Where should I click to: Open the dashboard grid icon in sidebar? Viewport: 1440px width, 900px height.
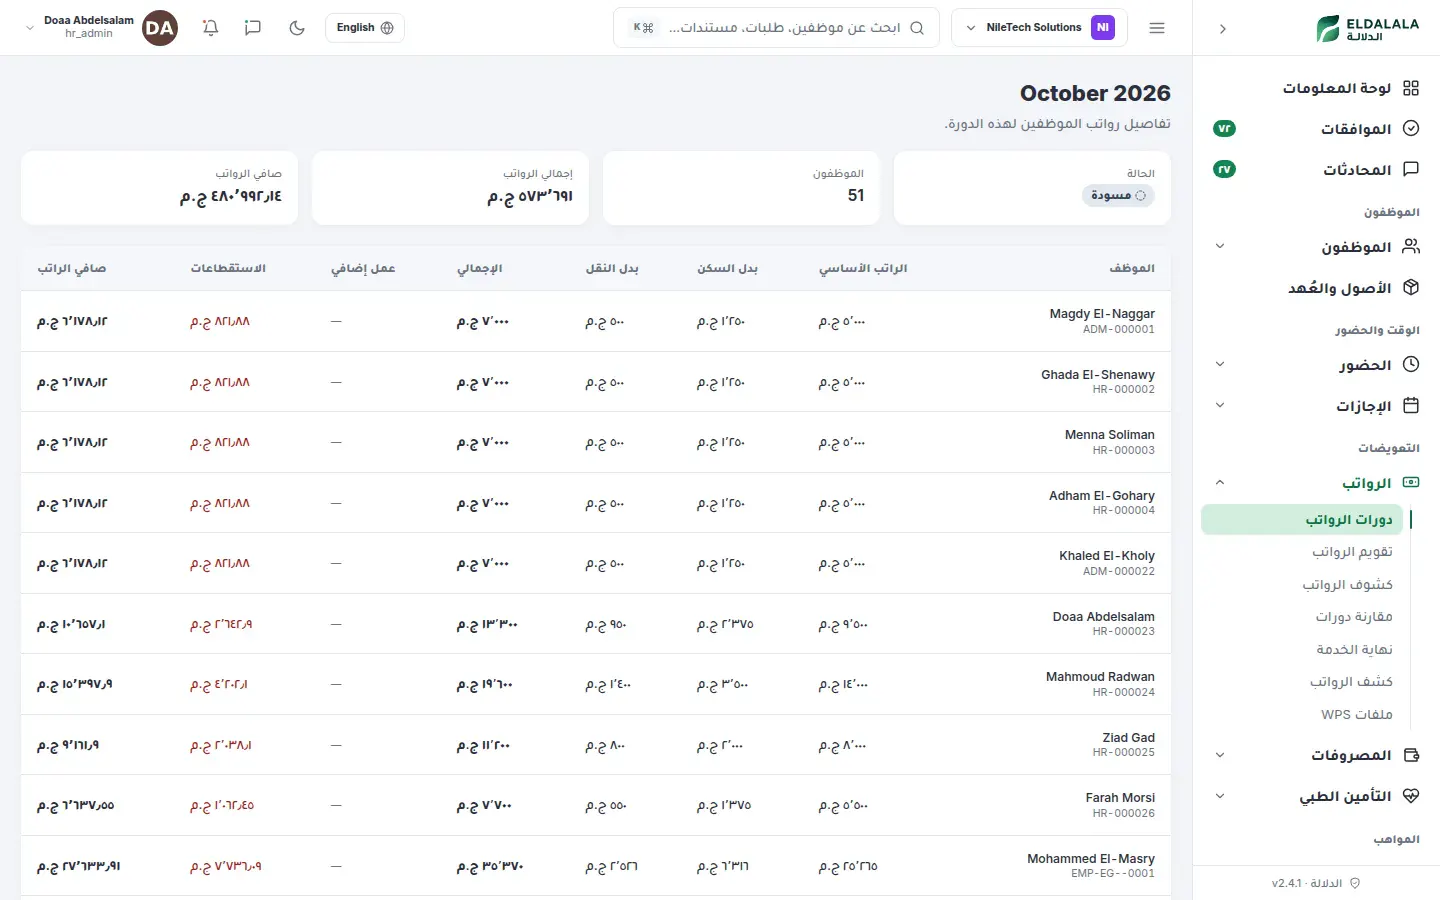pyautogui.click(x=1411, y=88)
